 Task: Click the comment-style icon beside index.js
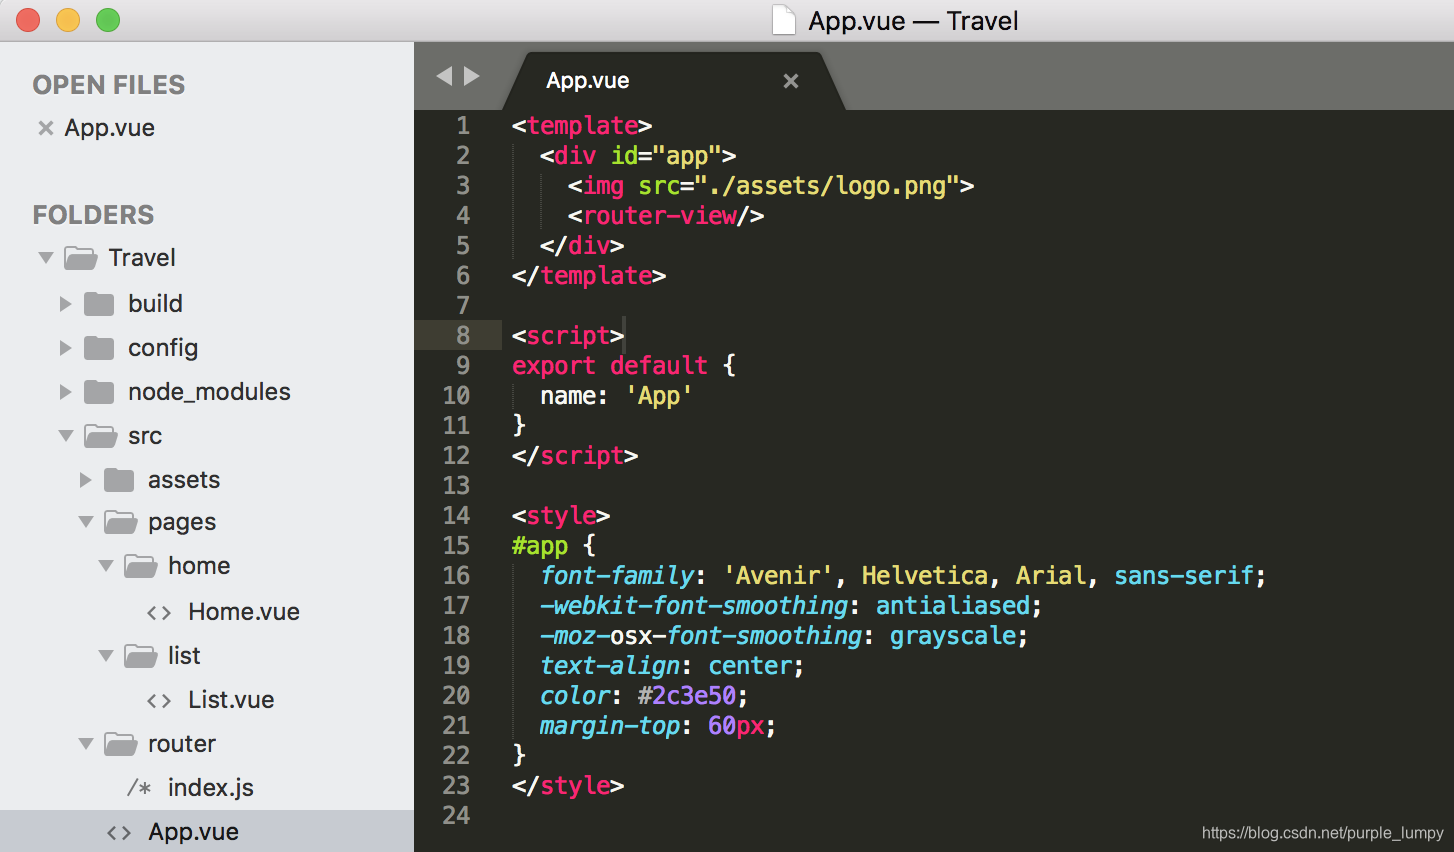pos(139,788)
